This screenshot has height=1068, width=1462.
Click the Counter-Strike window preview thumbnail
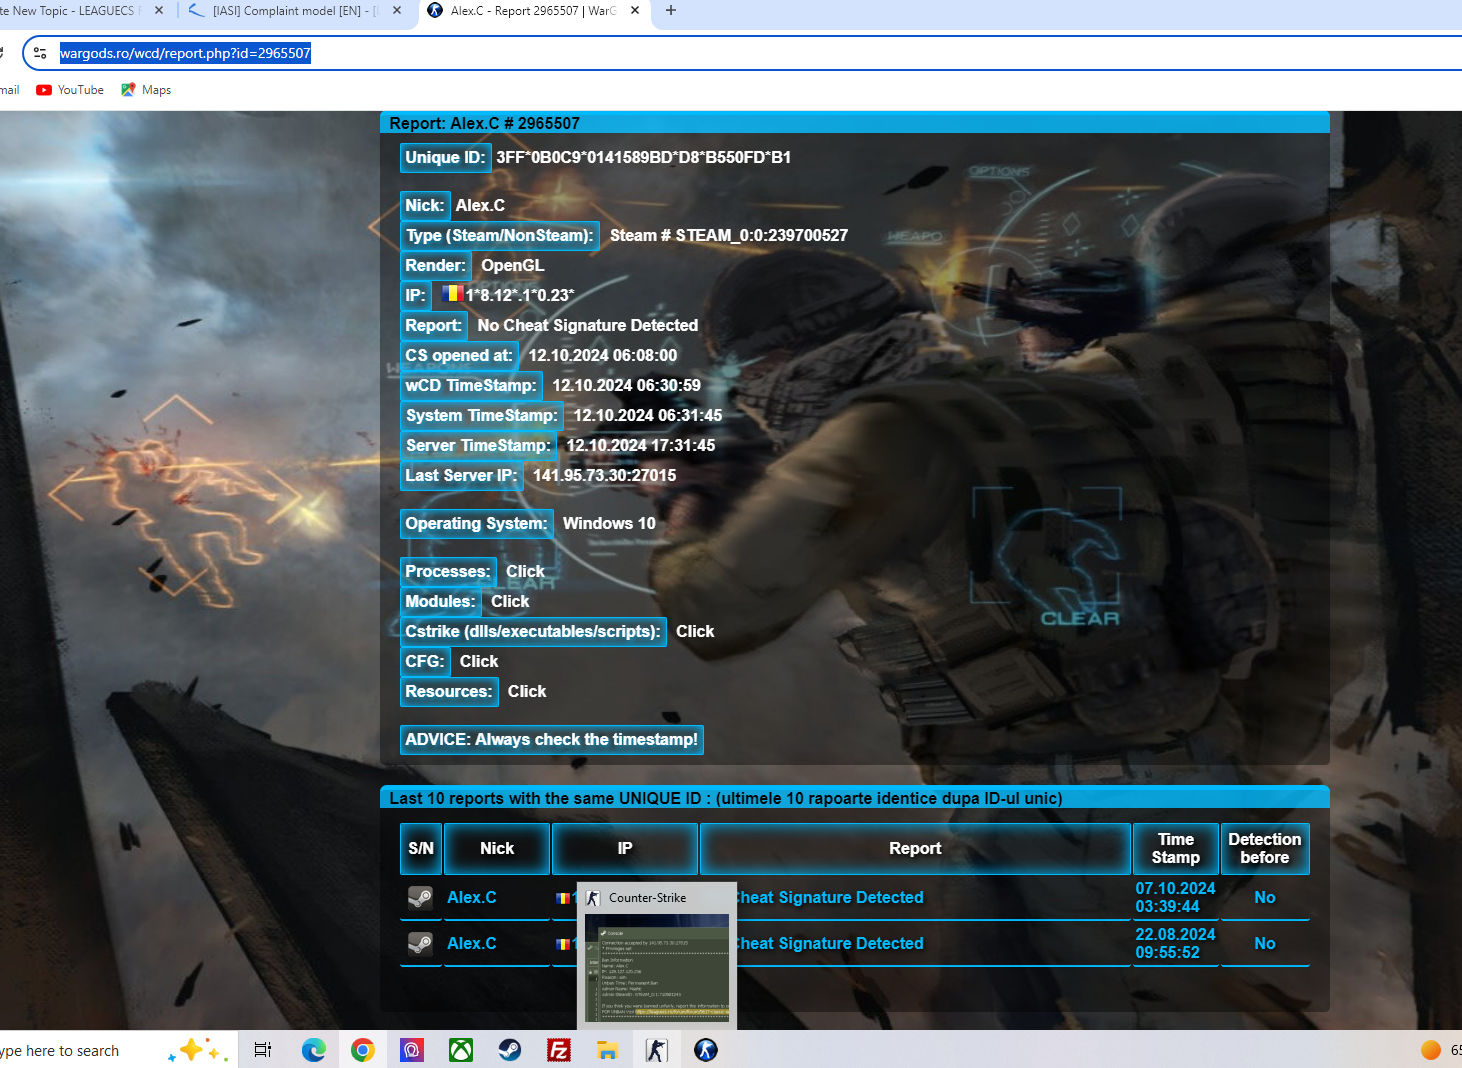pos(657,968)
